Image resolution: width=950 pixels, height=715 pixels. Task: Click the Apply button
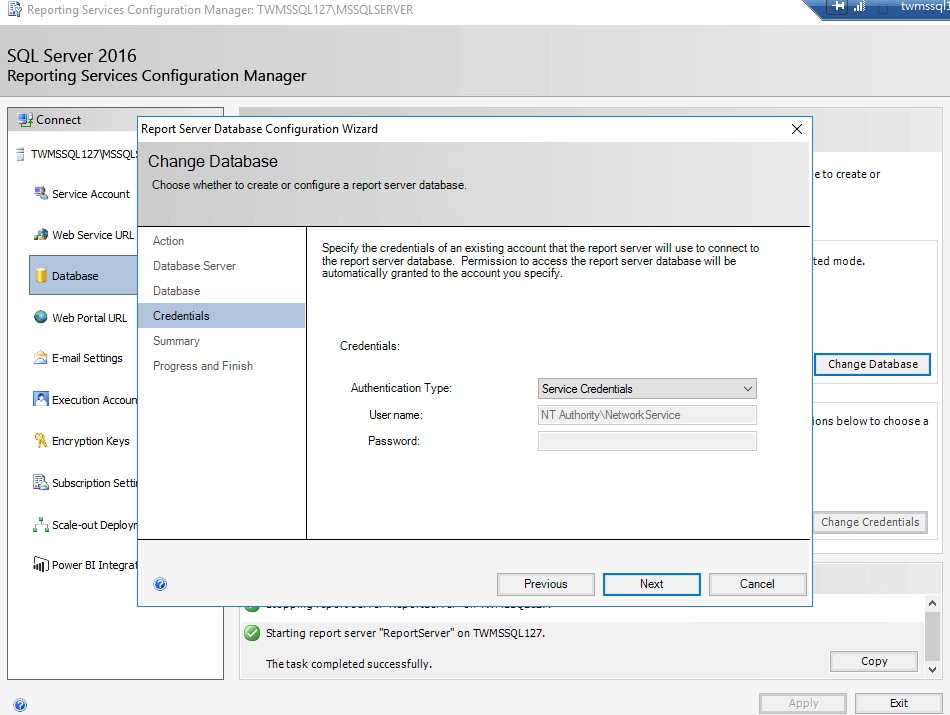(803, 703)
